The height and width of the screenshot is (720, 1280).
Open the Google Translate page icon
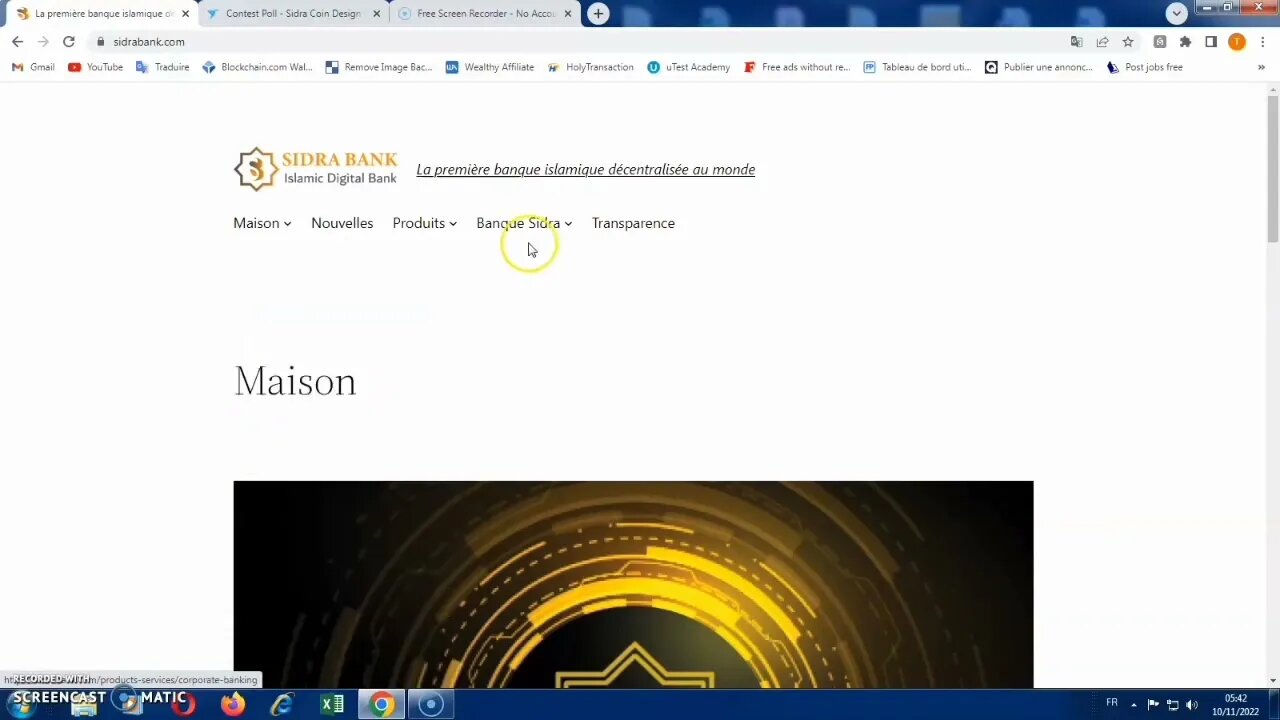pos(1076,42)
